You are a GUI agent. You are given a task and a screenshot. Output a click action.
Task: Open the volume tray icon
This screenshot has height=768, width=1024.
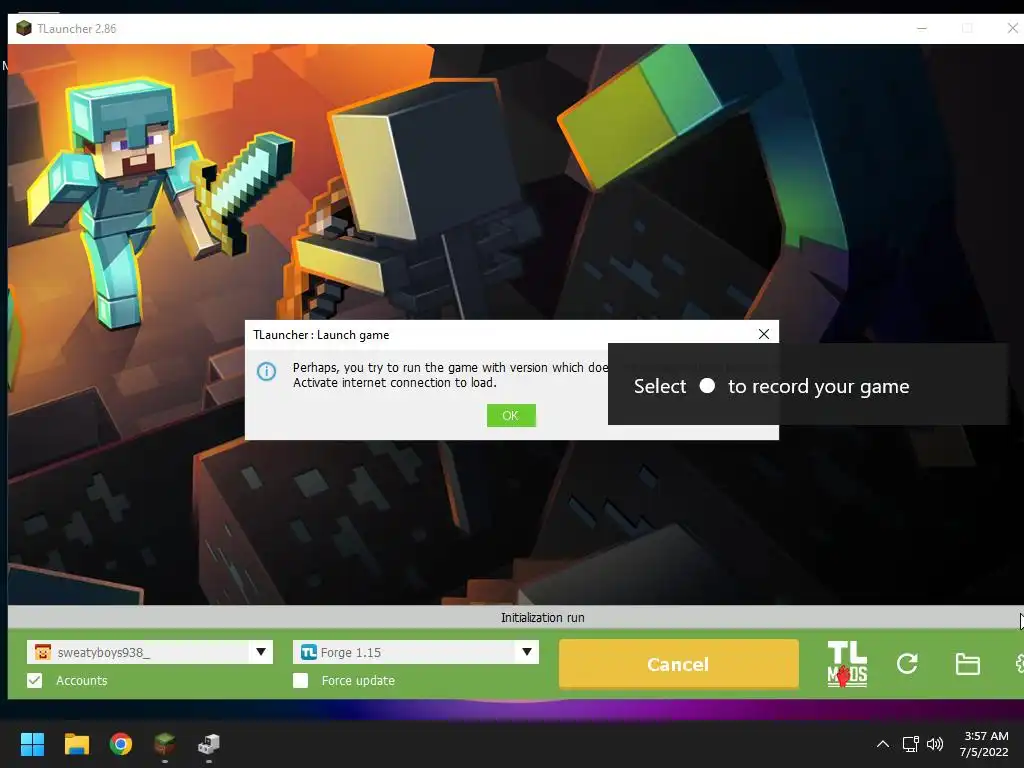click(935, 744)
